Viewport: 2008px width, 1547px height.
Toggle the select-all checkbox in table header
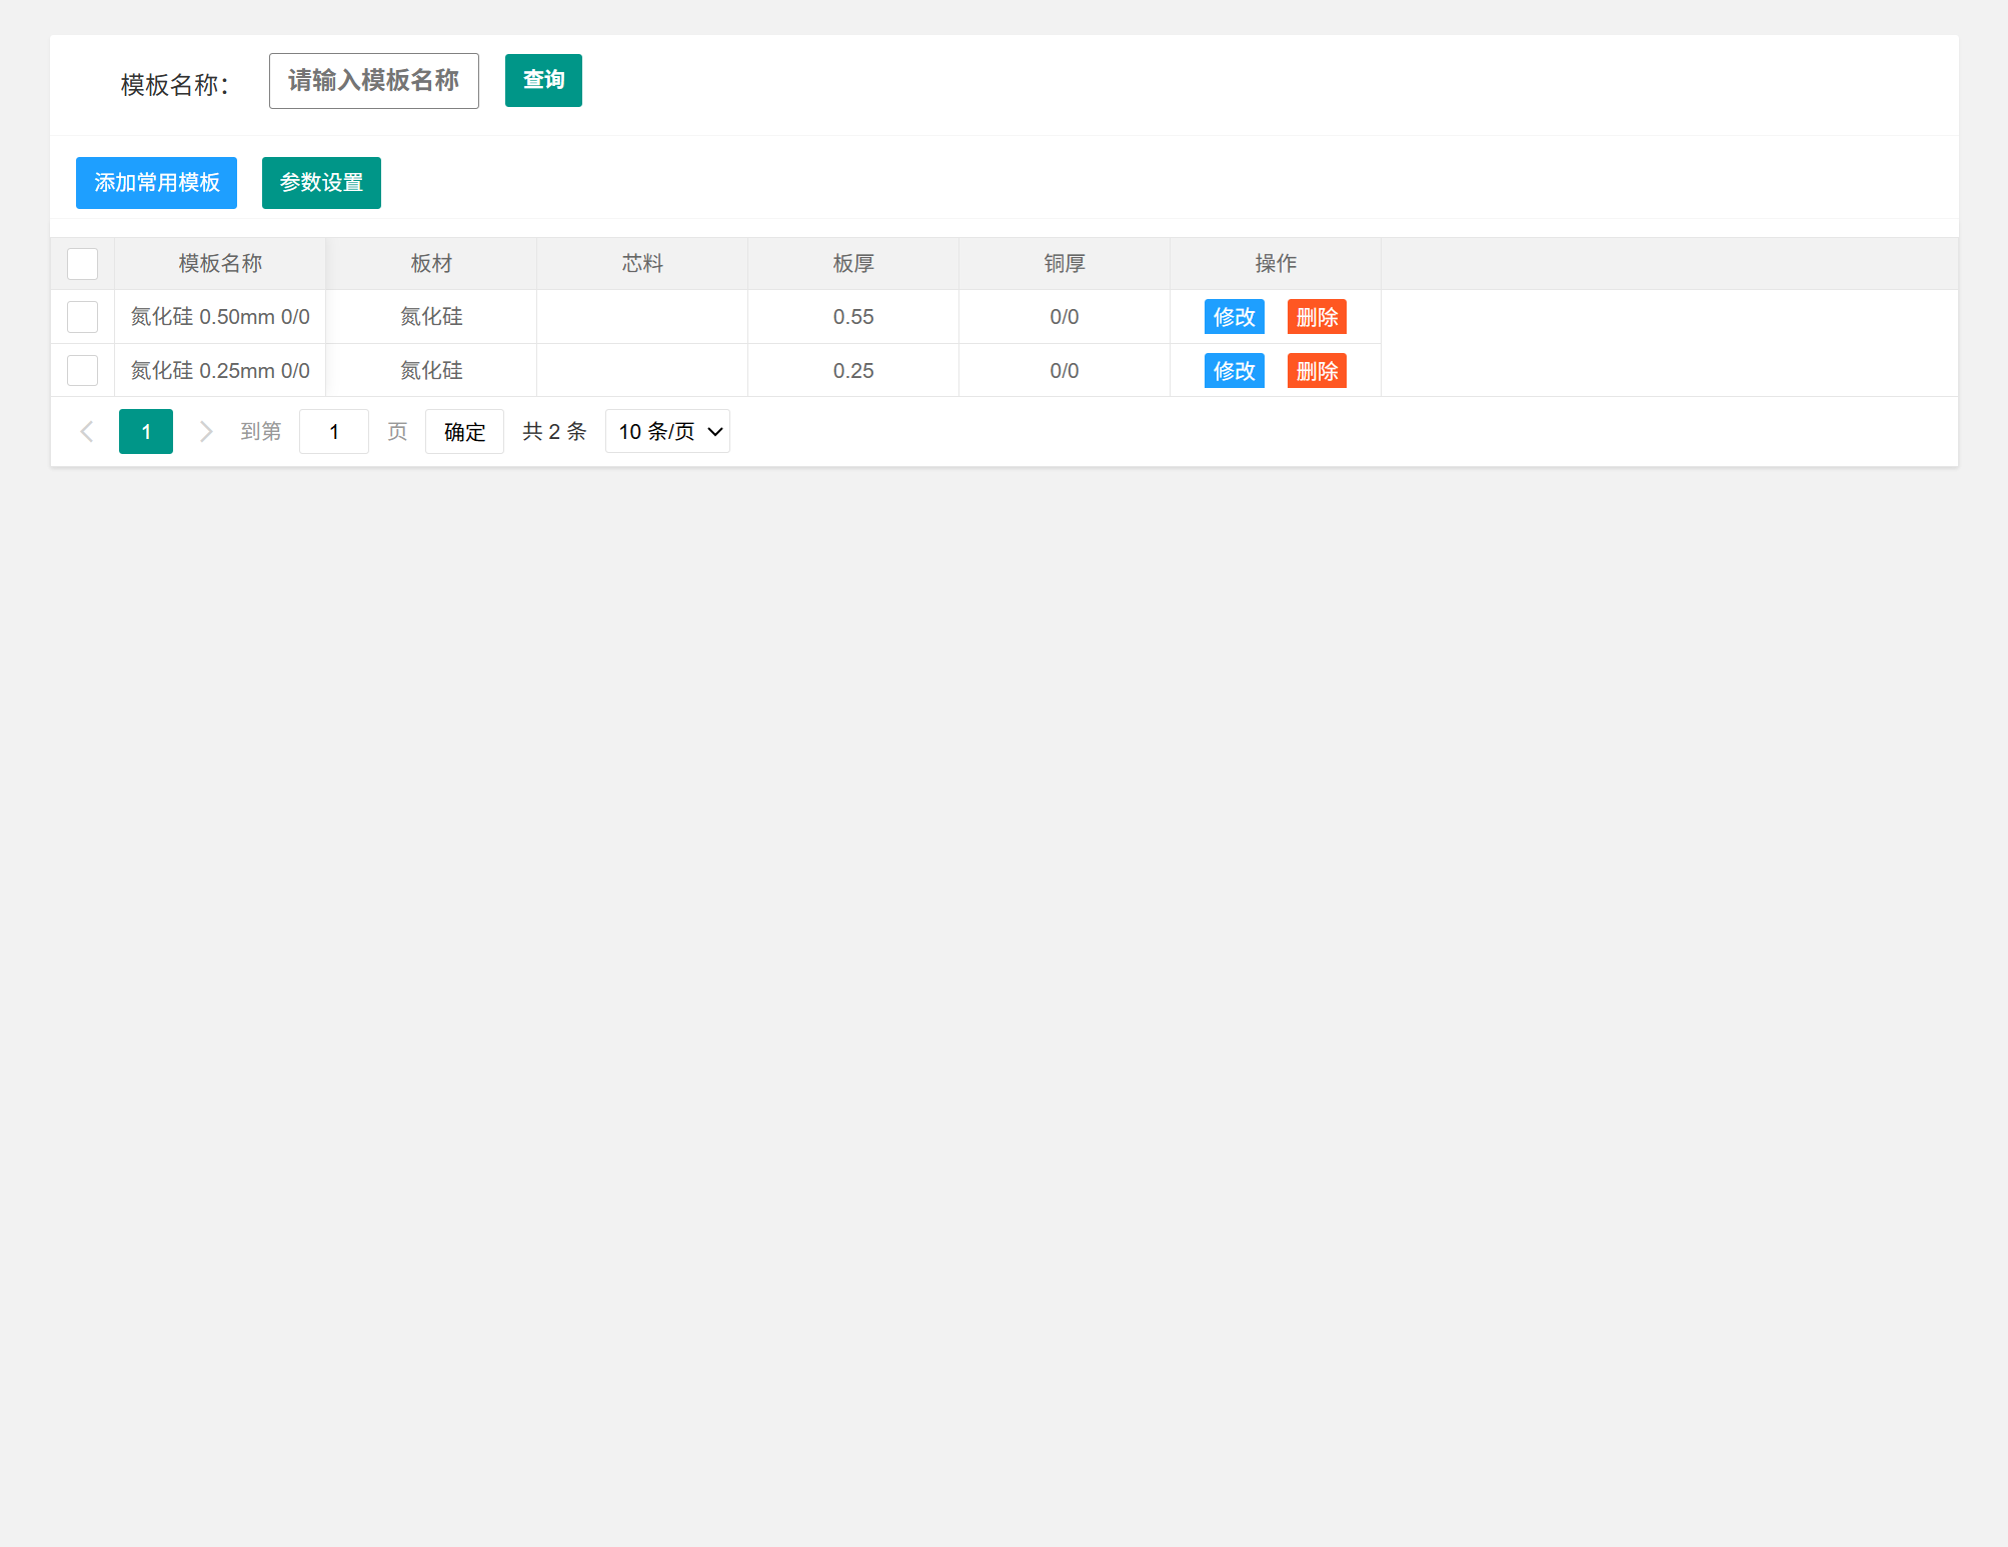82,264
